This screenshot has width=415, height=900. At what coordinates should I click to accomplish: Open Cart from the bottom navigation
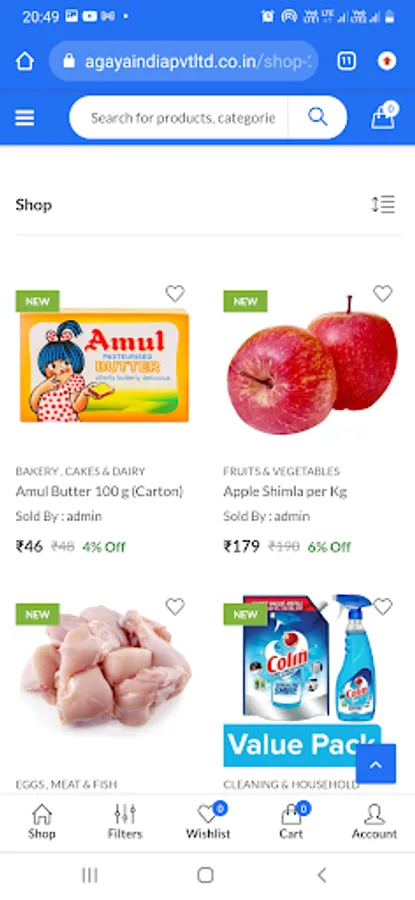291,821
